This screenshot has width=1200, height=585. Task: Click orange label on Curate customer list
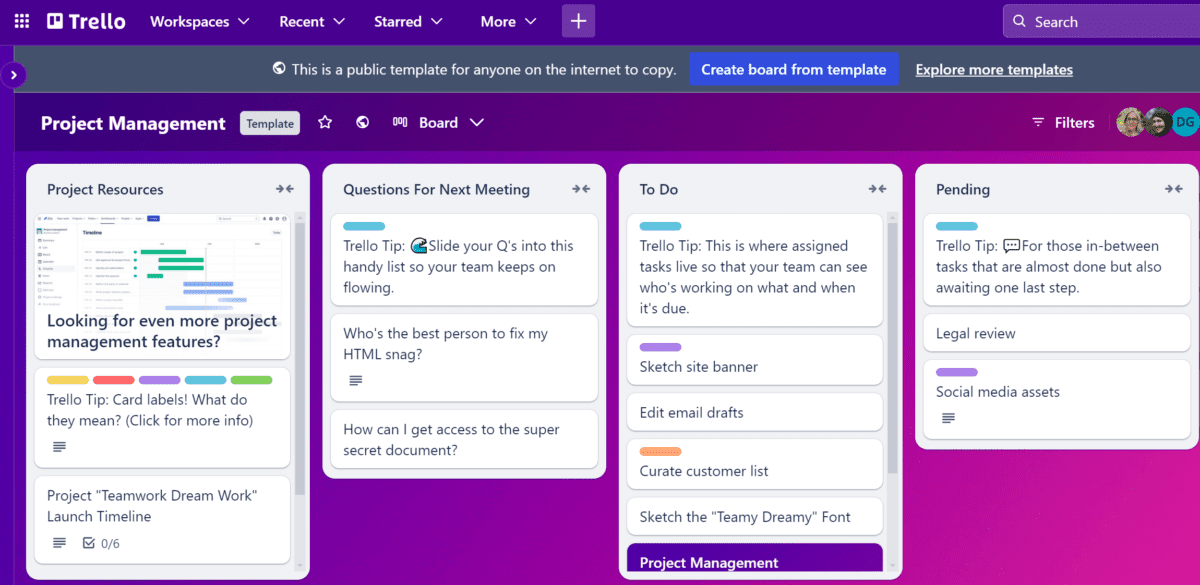point(660,451)
